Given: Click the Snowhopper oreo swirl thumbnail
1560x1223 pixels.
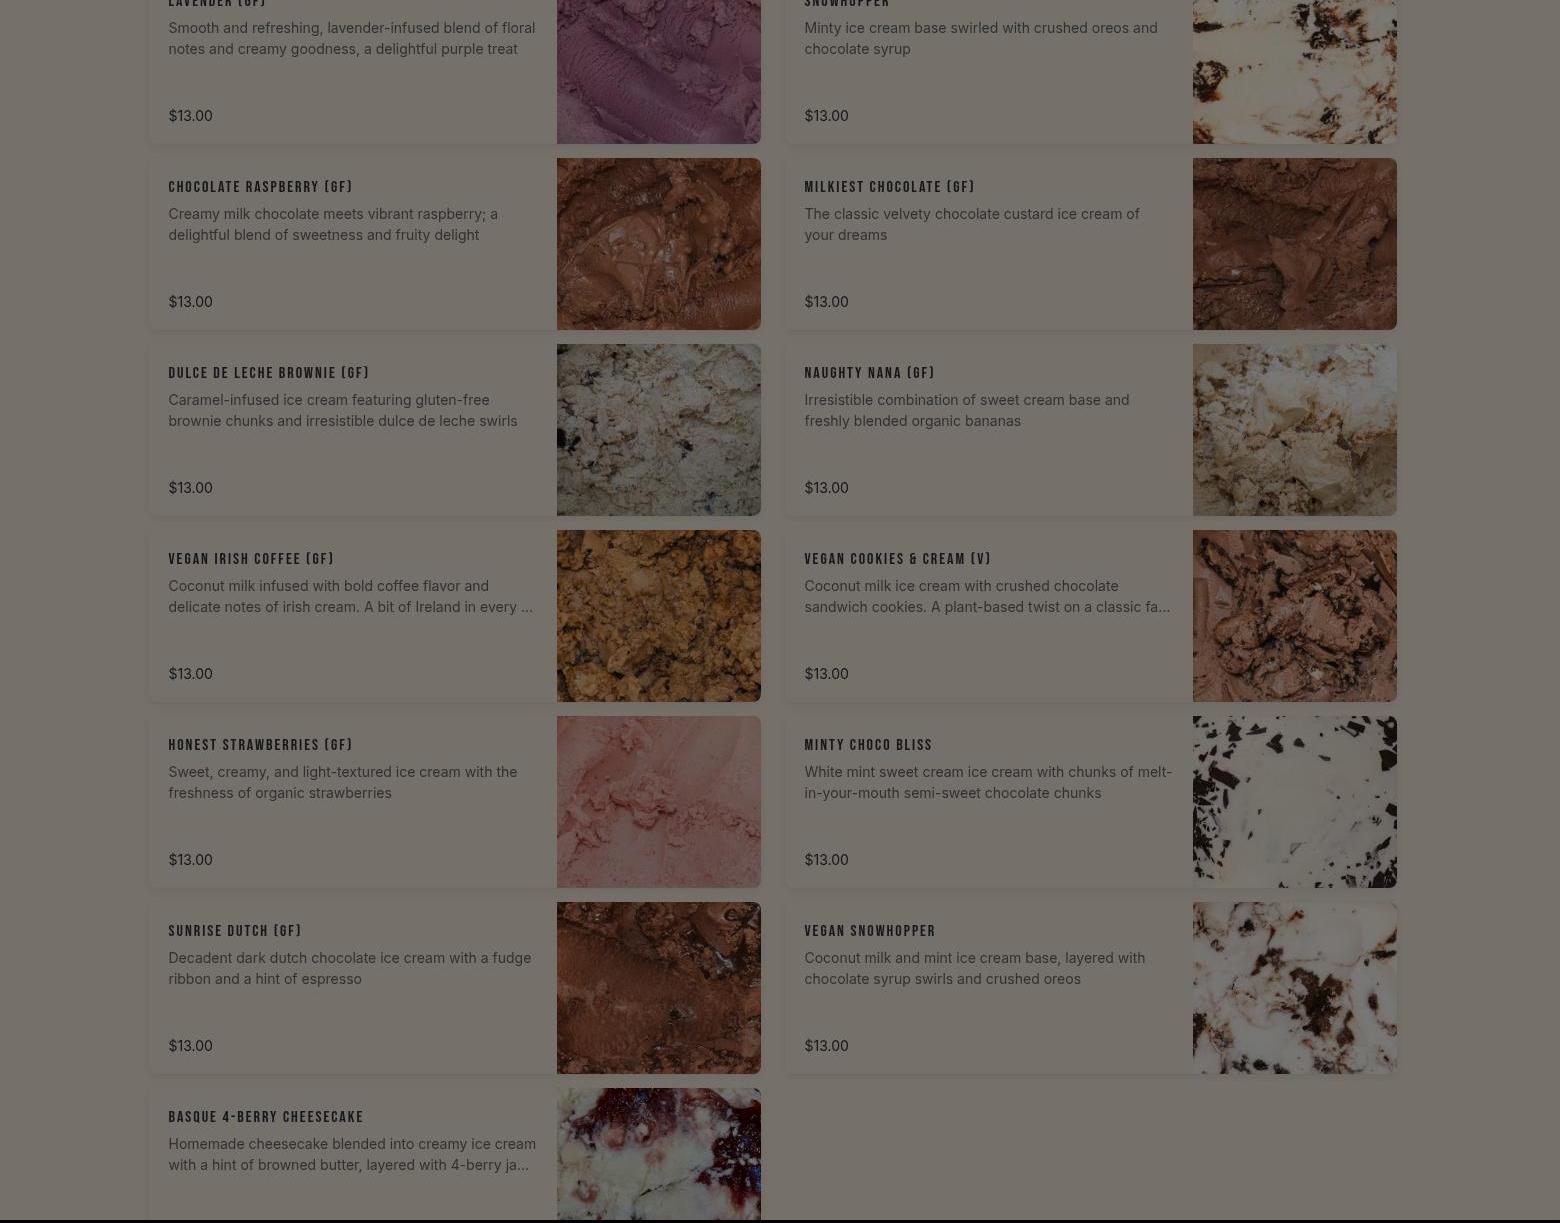Looking at the screenshot, I should click(1294, 71).
